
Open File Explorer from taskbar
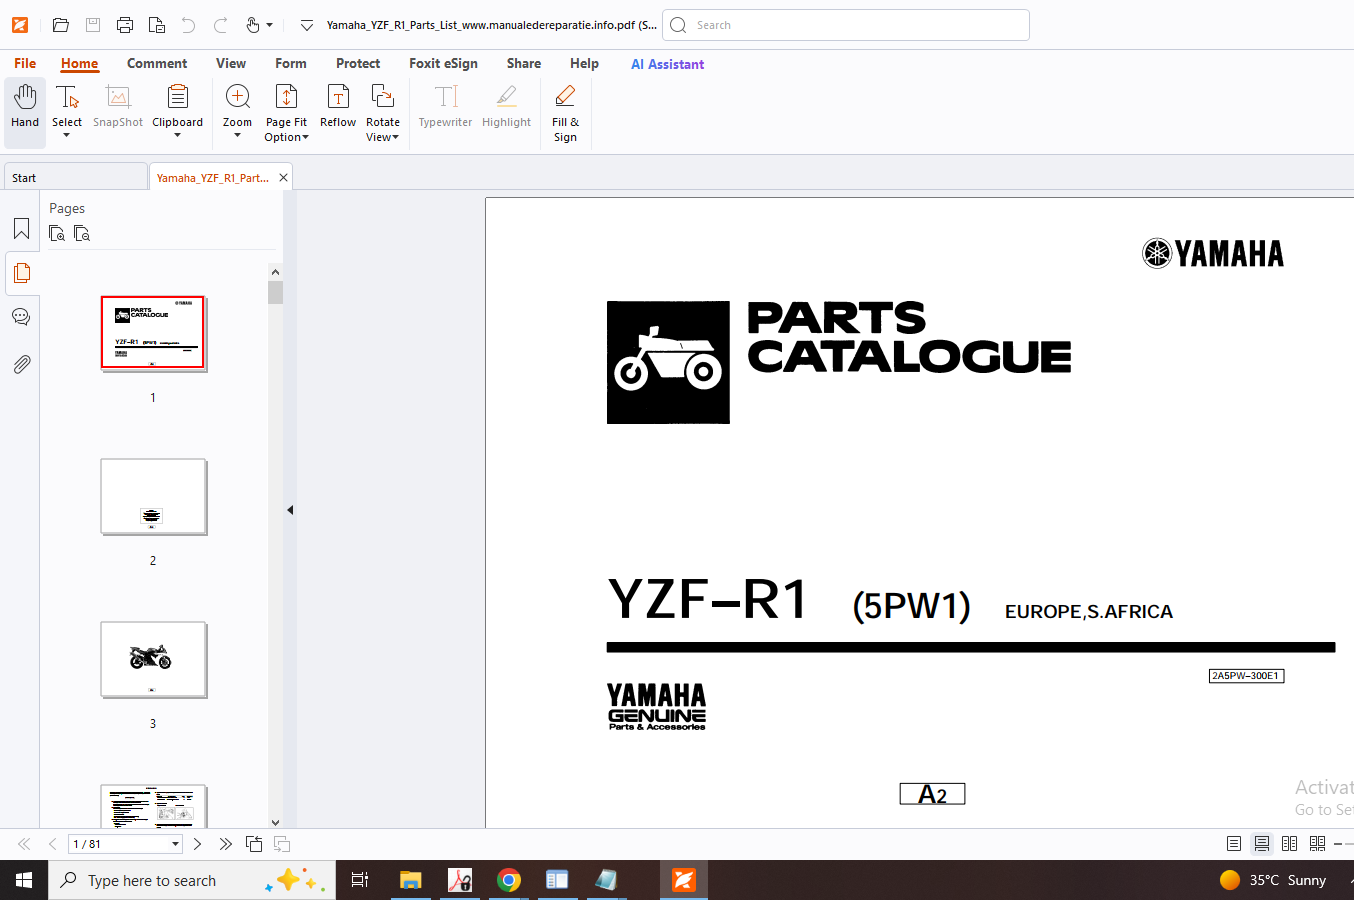(x=410, y=880)
